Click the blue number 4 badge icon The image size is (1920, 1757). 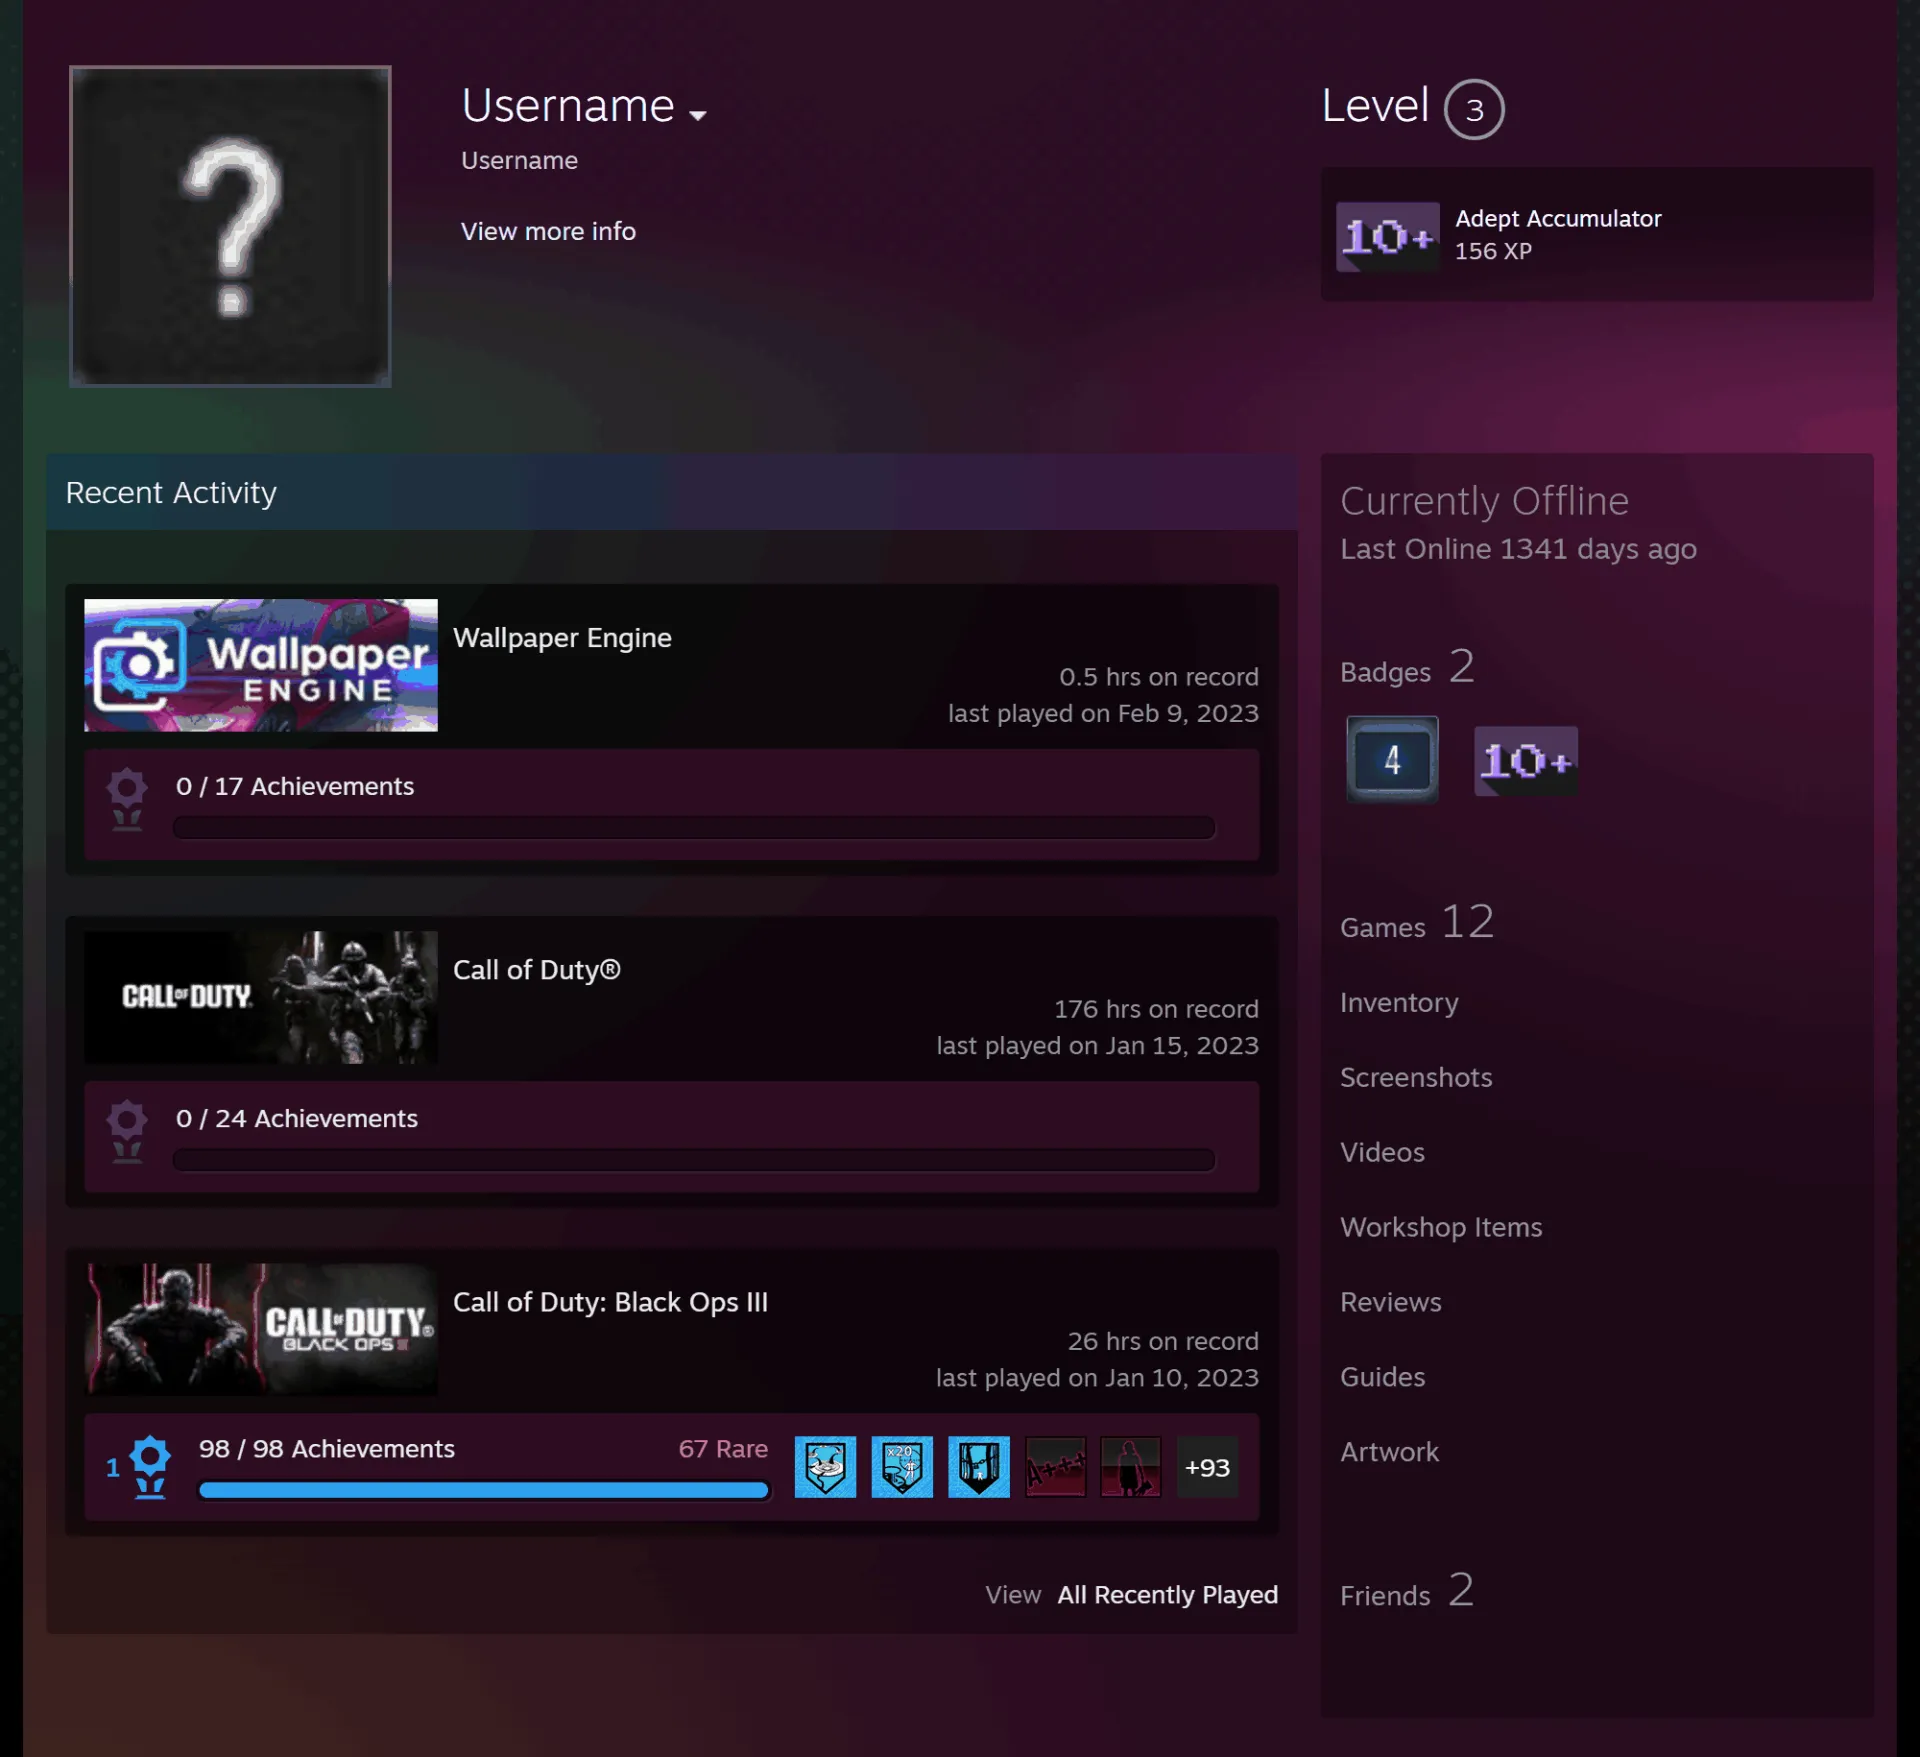coord(1392,760)
